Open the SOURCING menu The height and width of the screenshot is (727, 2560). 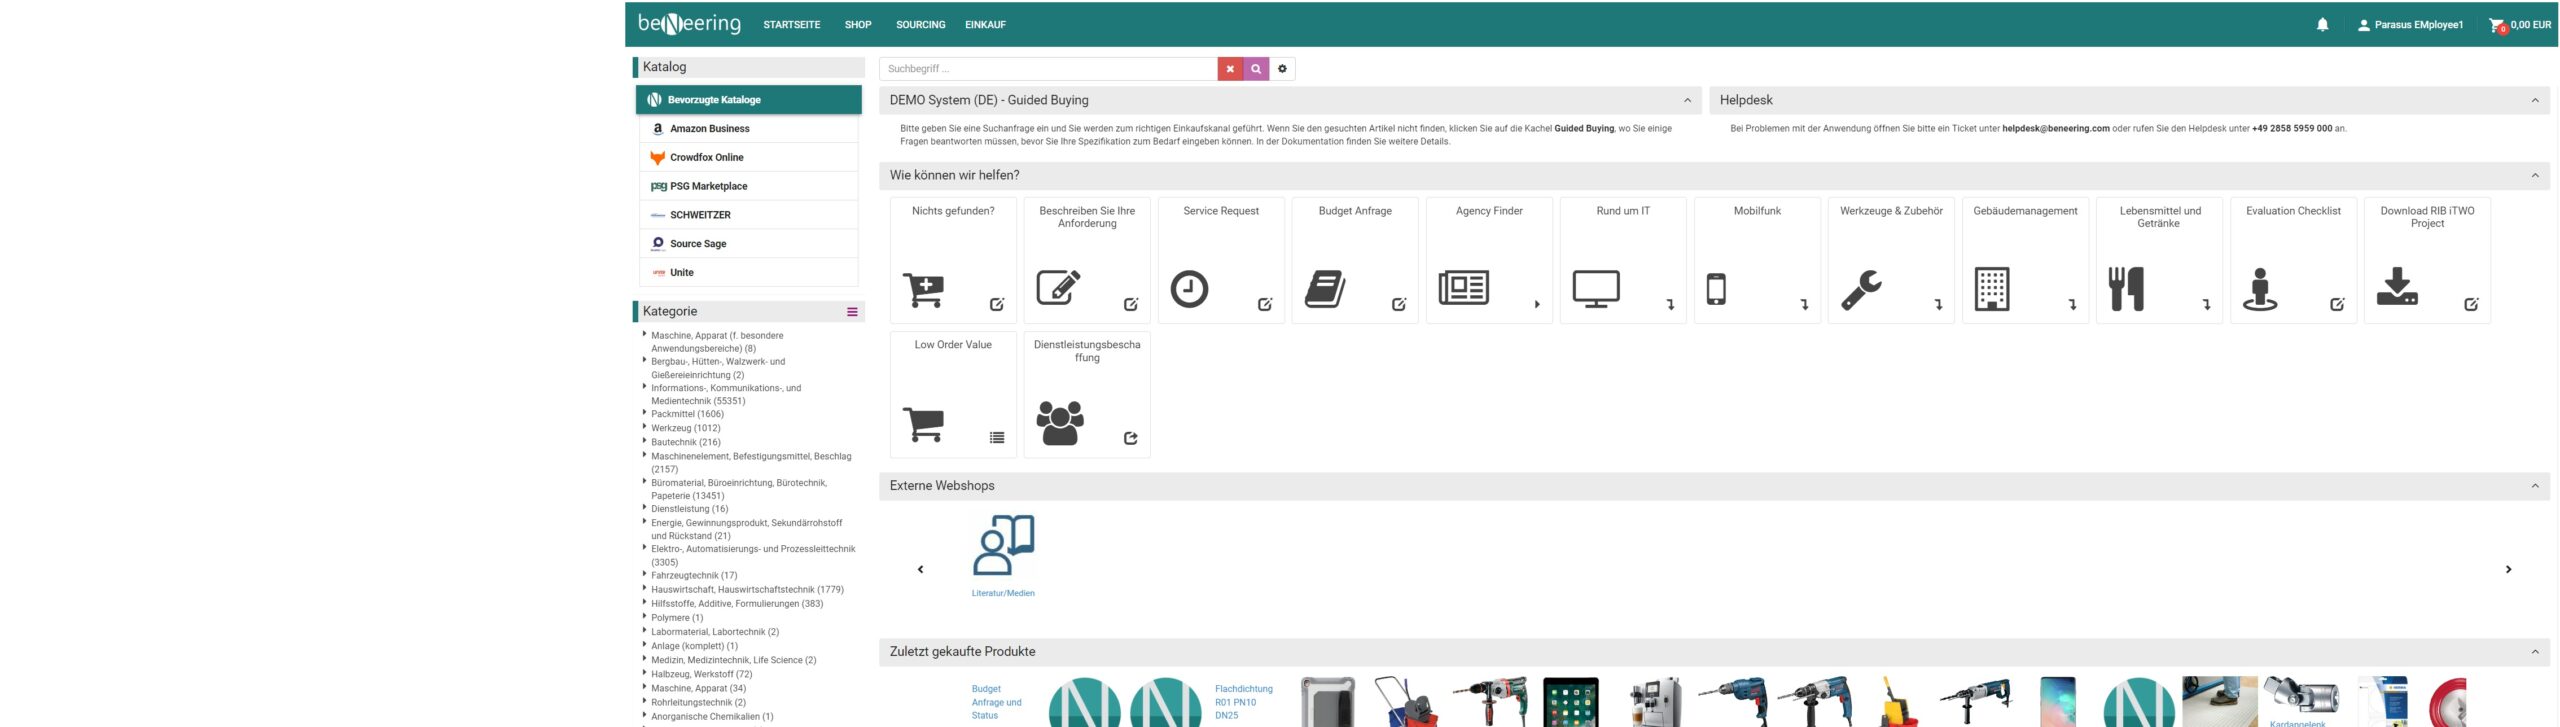(x=920, y=25)
